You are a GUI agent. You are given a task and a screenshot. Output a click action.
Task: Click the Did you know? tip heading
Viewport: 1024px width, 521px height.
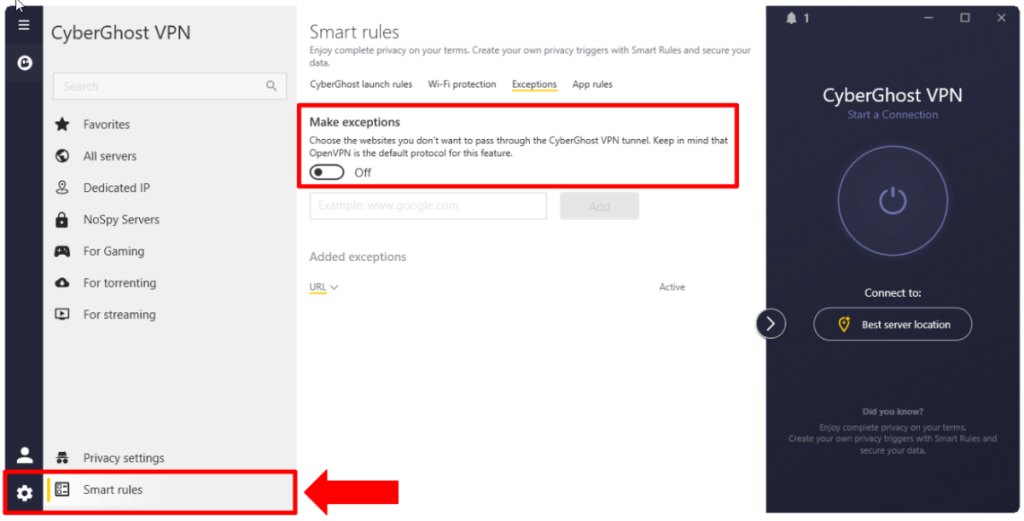892,412
